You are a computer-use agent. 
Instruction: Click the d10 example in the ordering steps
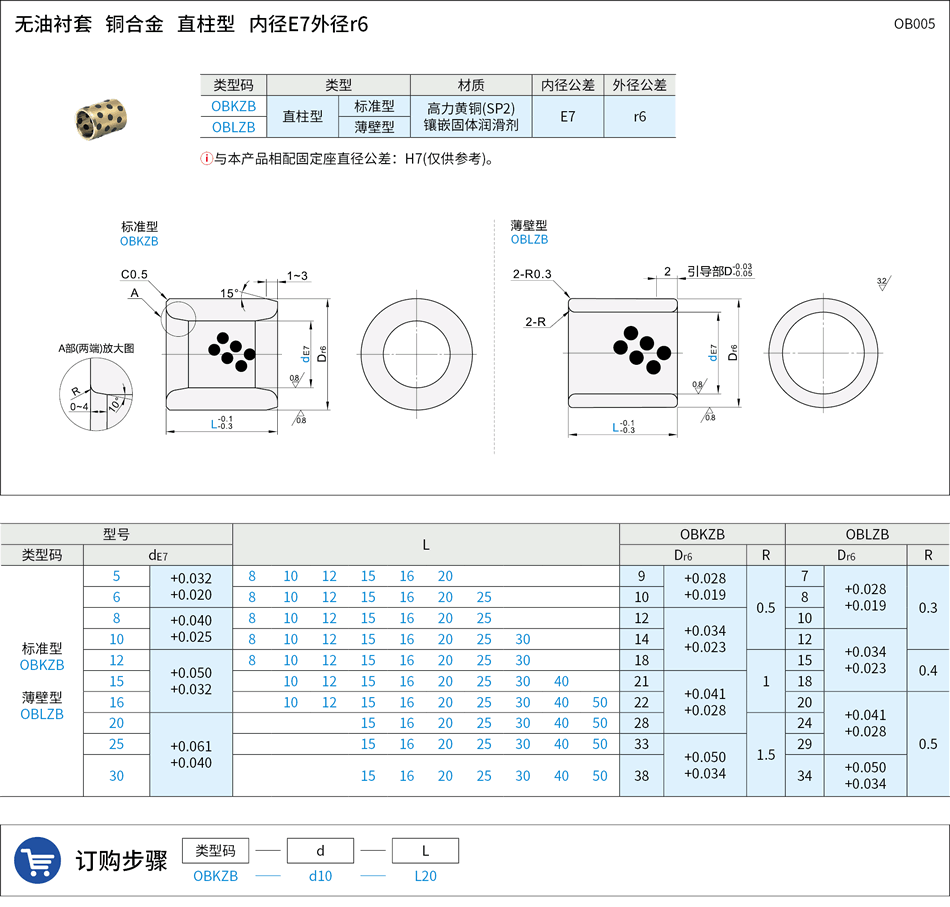[321, 876]
